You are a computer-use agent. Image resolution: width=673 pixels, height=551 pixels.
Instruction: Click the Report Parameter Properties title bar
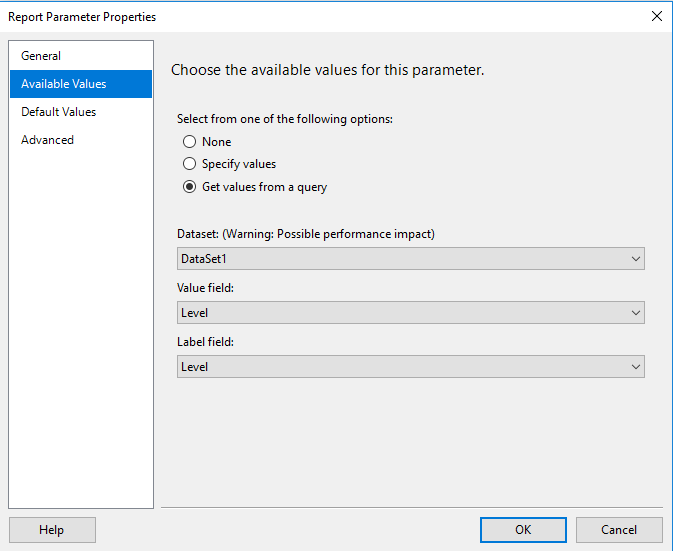(x=300, y=16)
